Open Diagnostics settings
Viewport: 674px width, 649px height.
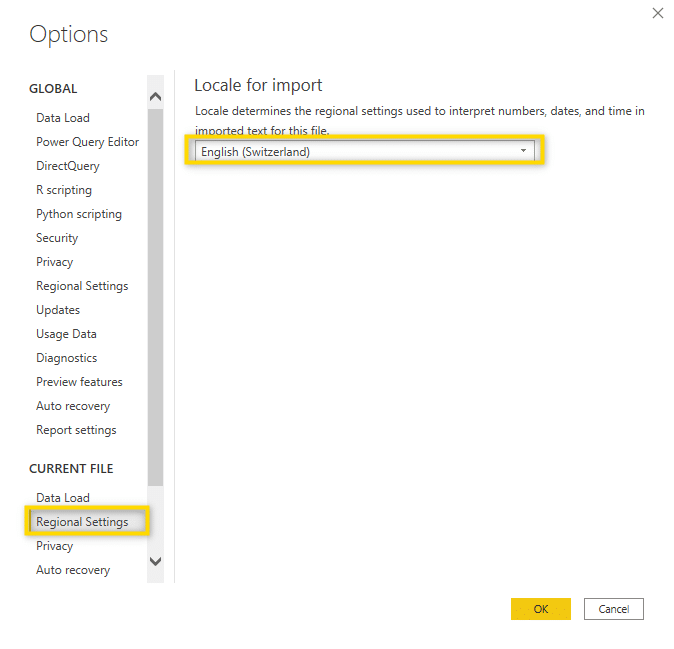(x=67, y=358)
